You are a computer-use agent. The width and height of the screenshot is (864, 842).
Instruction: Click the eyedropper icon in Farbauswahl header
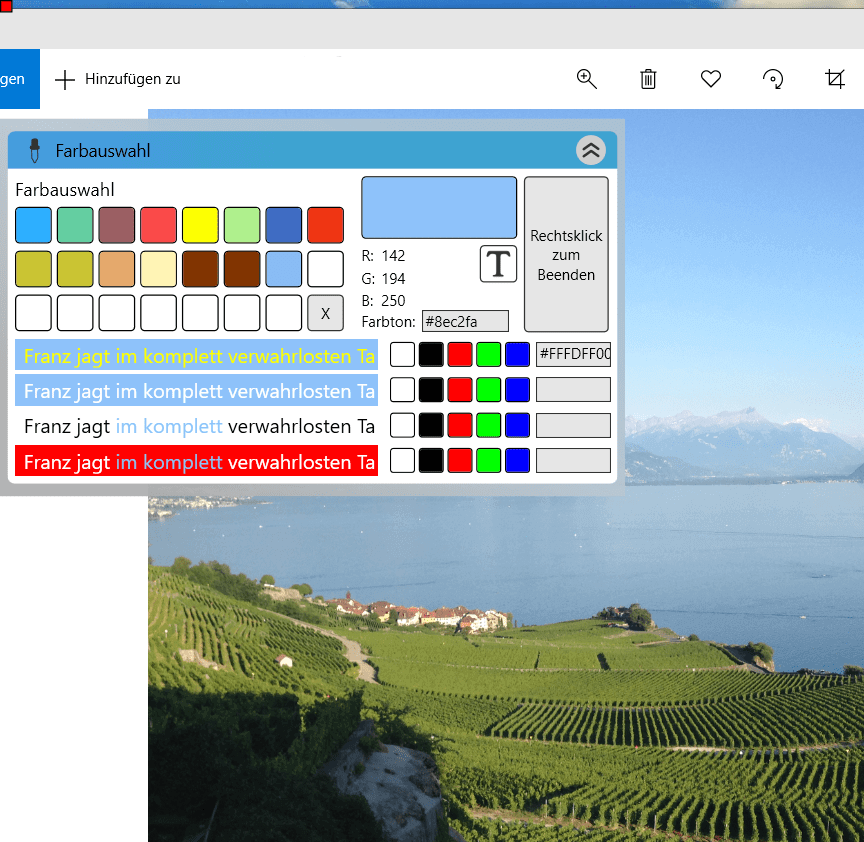(35, 150)
